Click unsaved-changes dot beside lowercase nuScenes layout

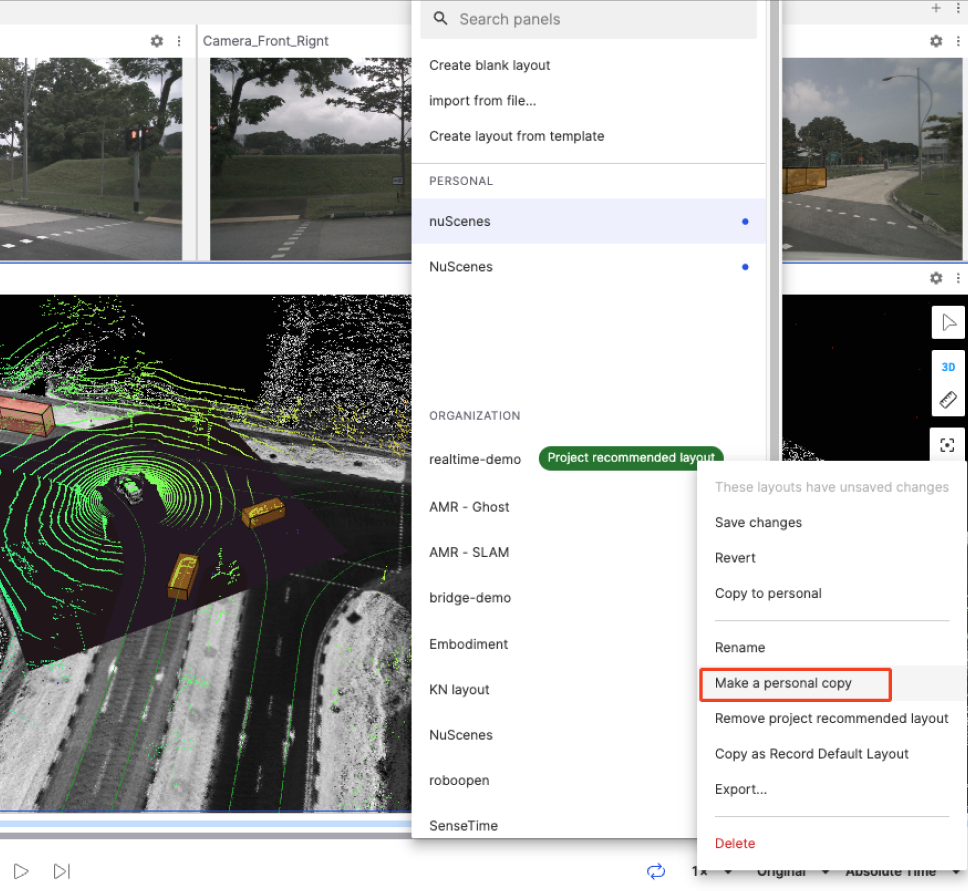[x=745, y=222]
